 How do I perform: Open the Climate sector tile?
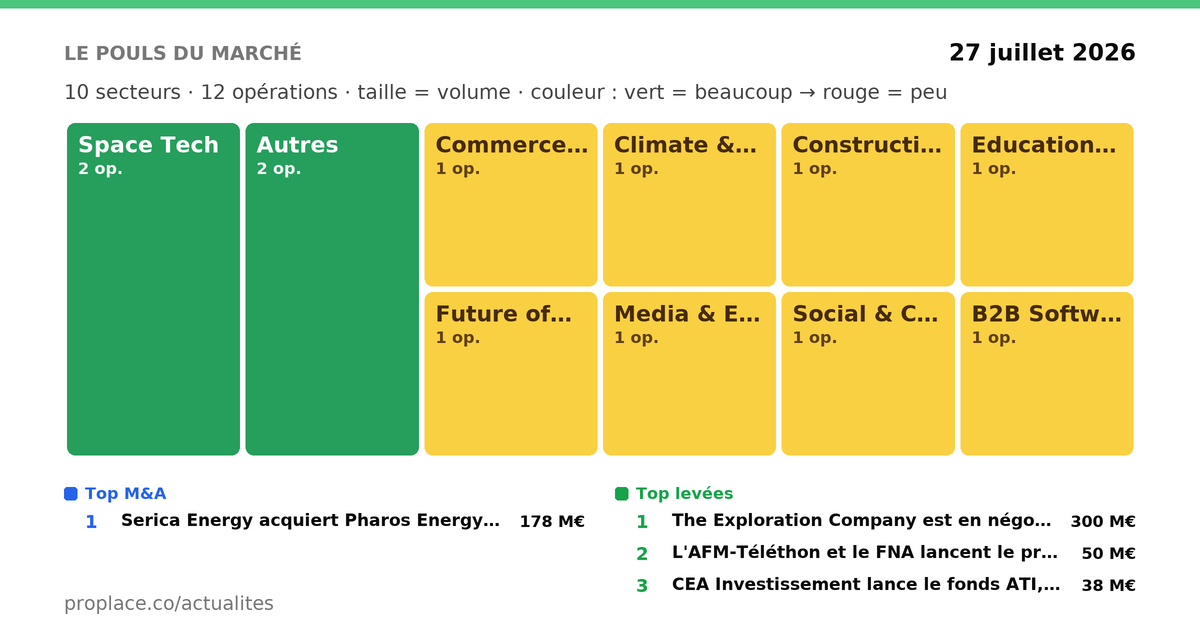(x=689, y=205)
